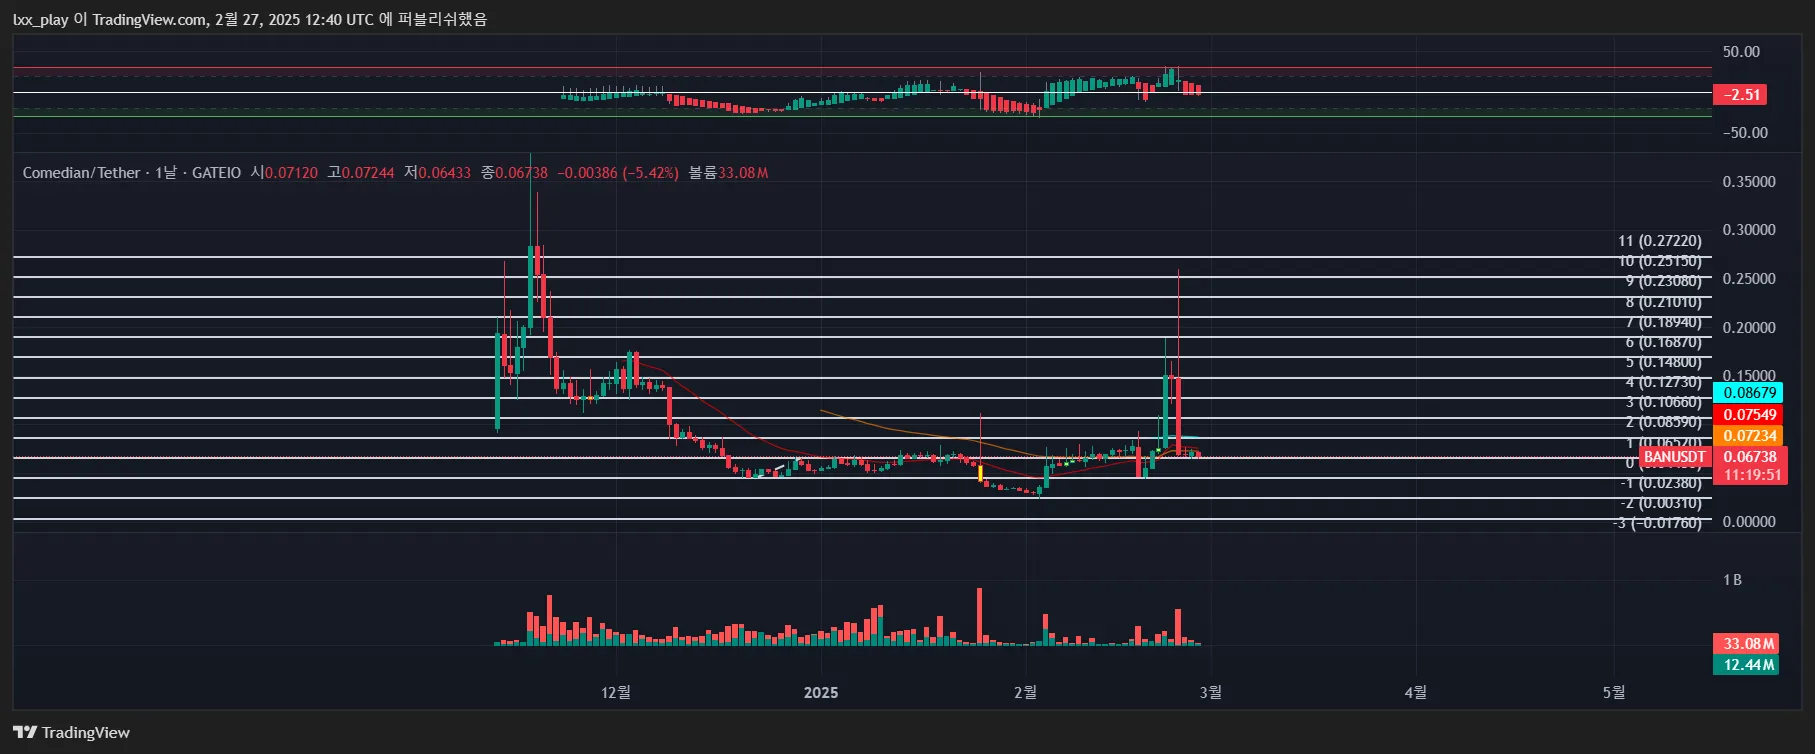The height and width of the screenshot is (754, 1815).
Task: Click the 1 B volume scale label
Action: (x=1732, y=580)
